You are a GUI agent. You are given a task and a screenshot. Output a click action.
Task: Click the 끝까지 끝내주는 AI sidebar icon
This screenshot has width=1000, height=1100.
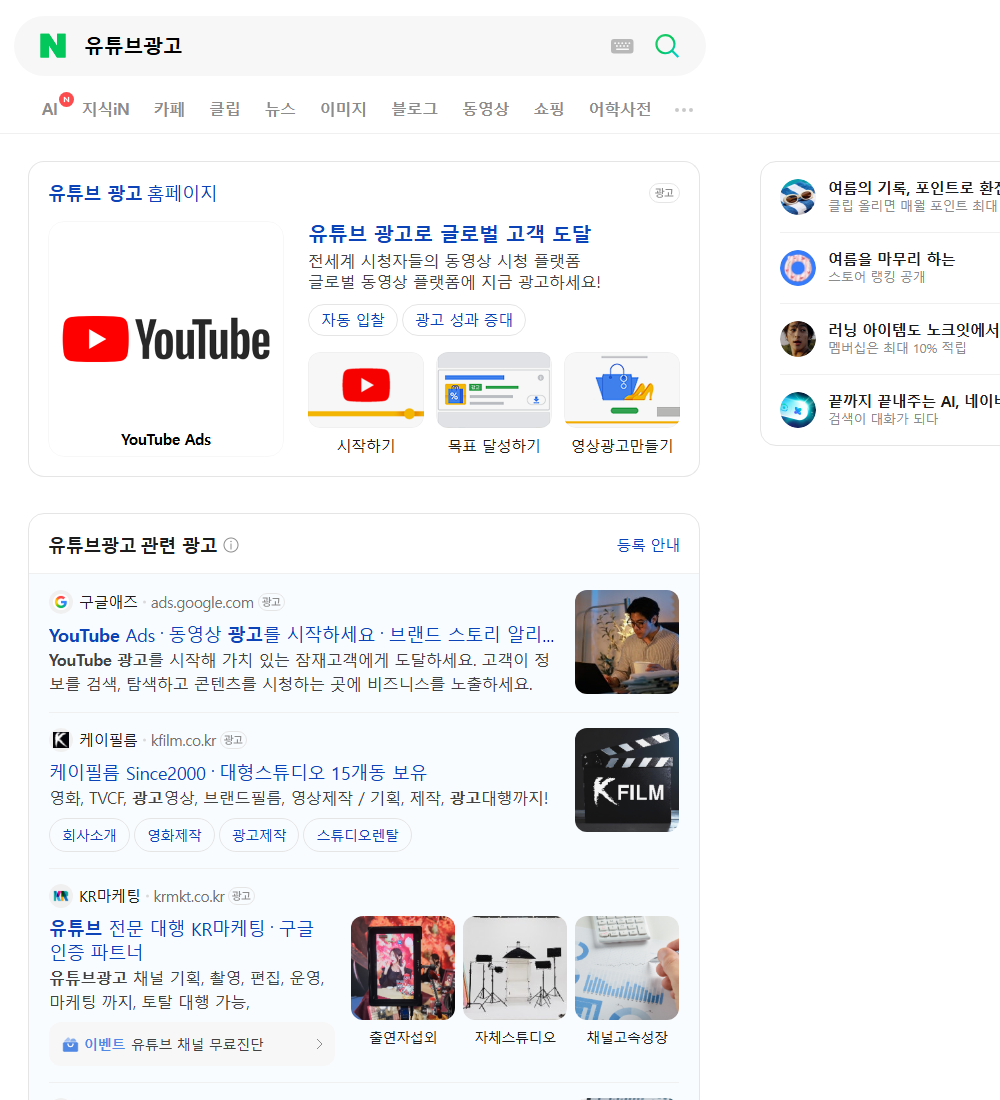(798, 409)
